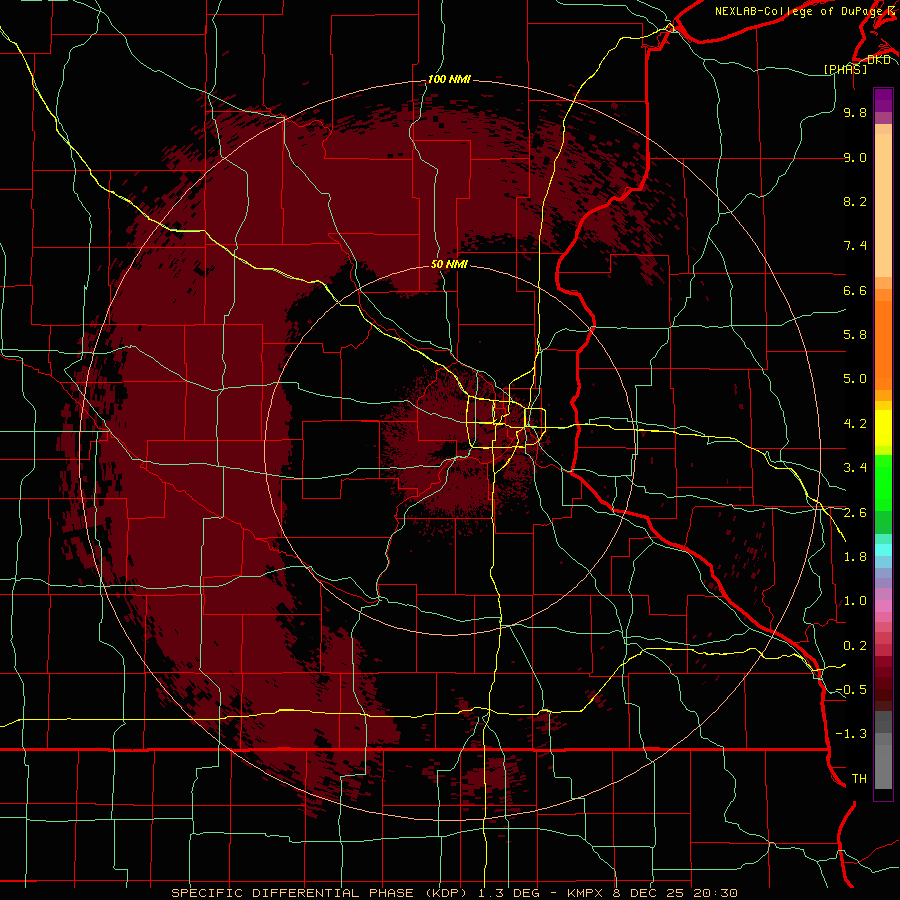The image size is (900, 900).
Task: Click the KMPX 8 DEC 25 20:30 timestamp
Action: (x=653, y=893)
